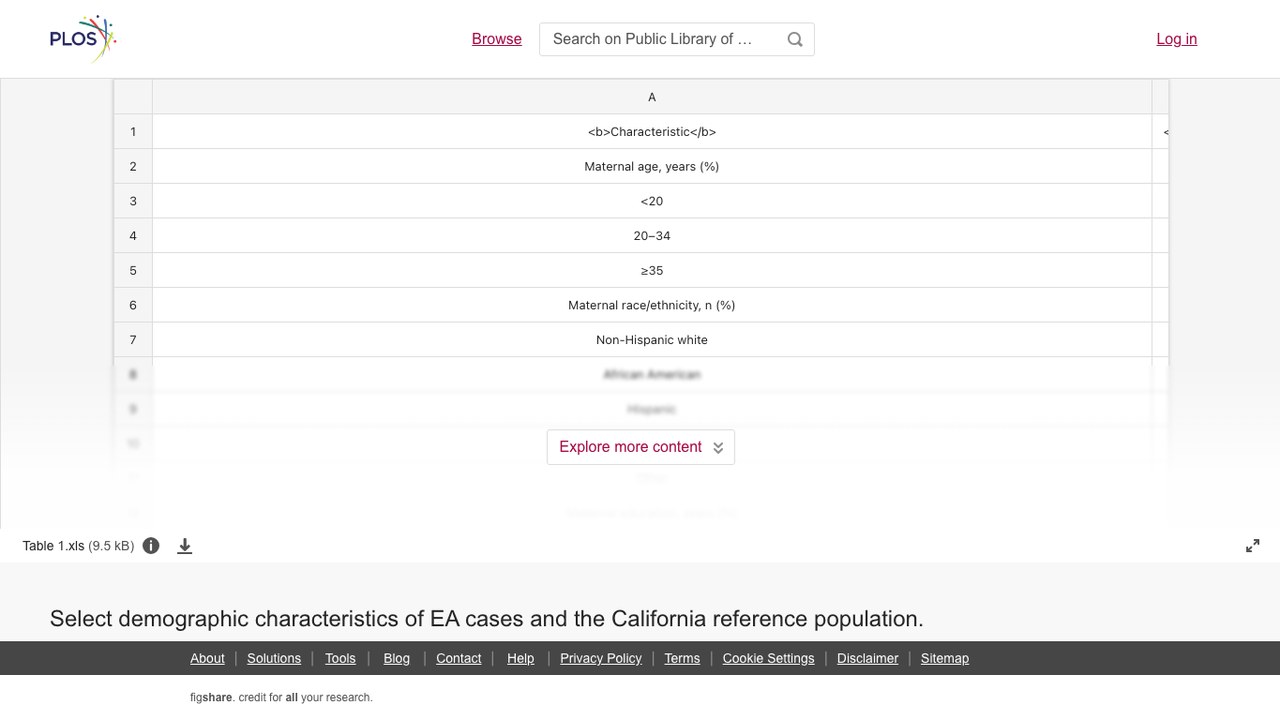Visit the Blog footer link
This screenshot has width=1280, height=720.
pyautogui.click(x=397, y=658)
